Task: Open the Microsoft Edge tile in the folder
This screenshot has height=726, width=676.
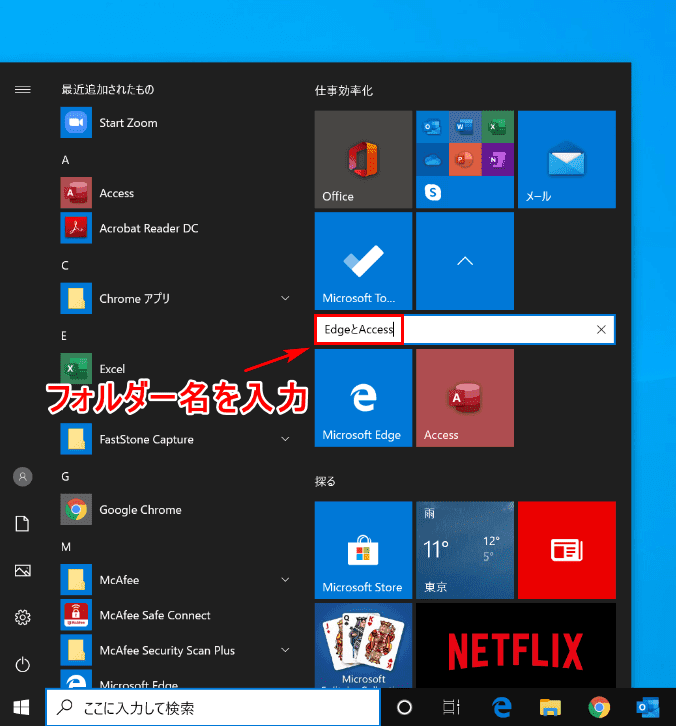Action: point(363,398)
